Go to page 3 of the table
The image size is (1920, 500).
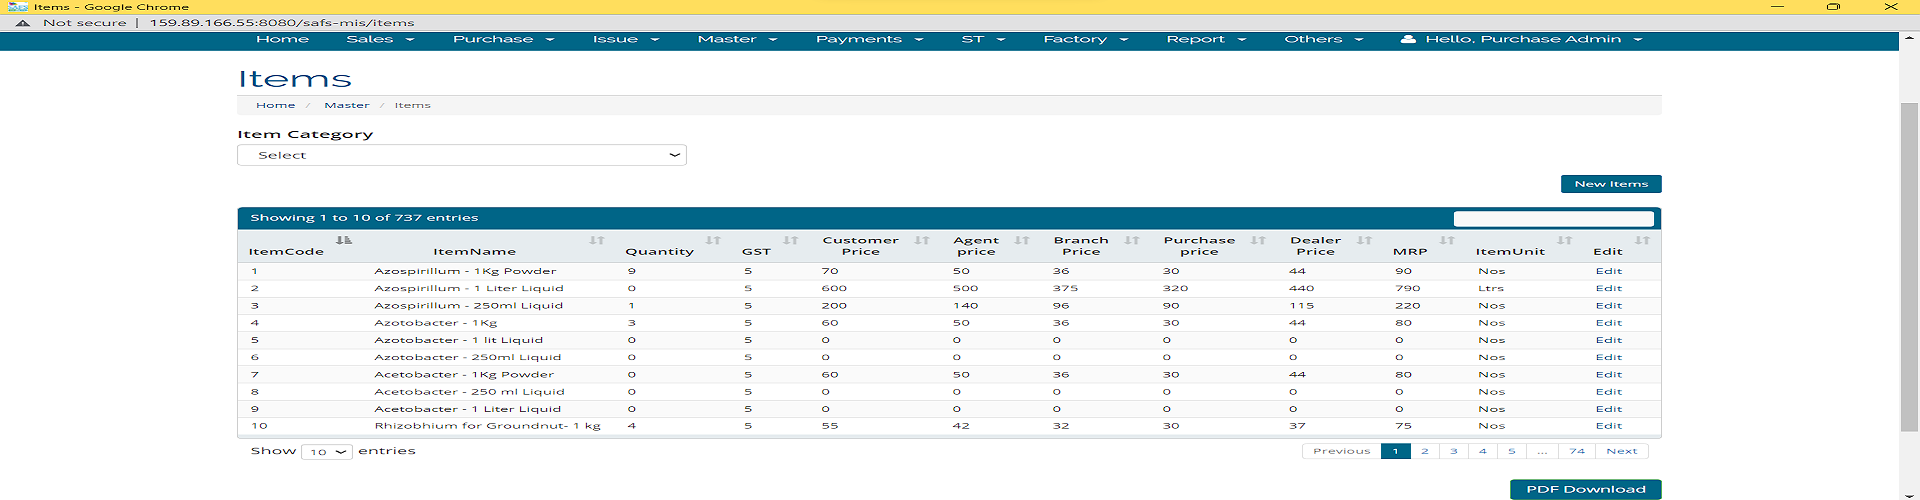click(x=1453, y=451)
